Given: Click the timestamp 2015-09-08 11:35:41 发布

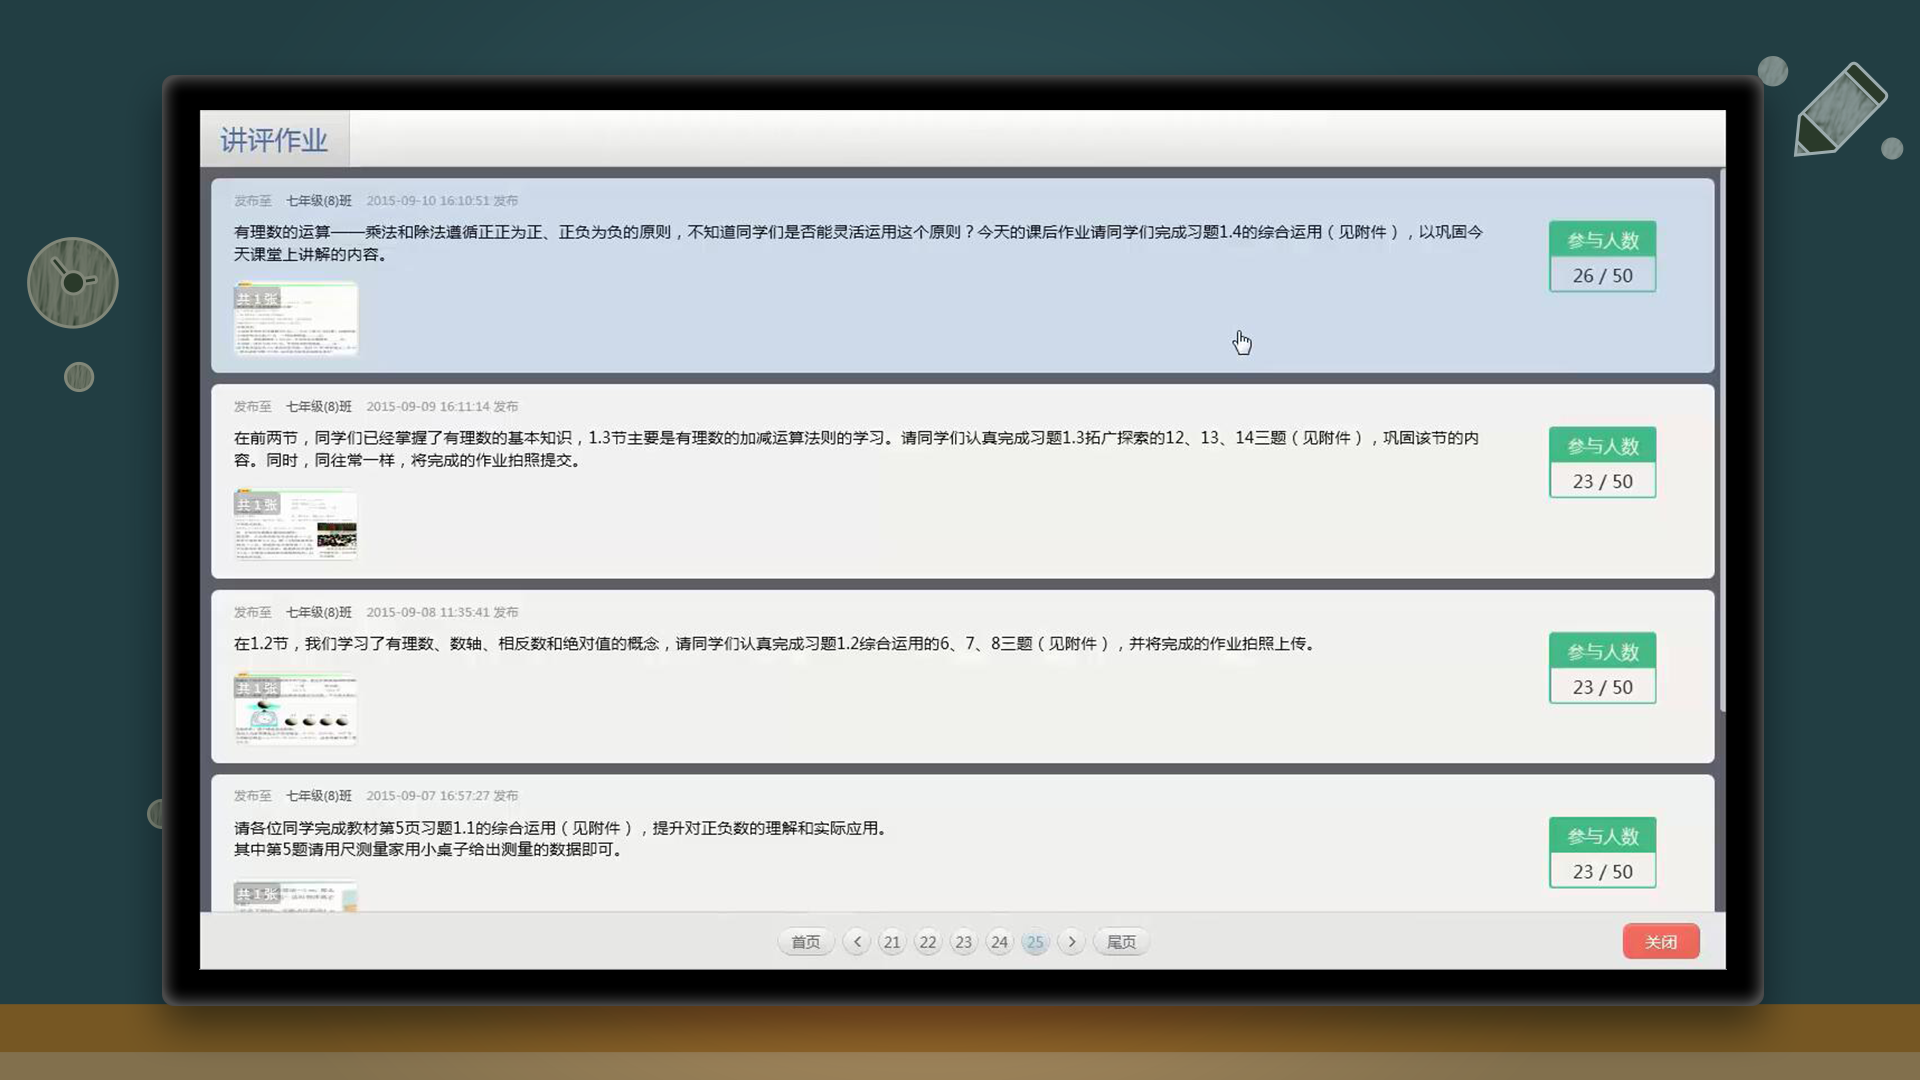Looking at the screenshot, I should pos(442,612).
